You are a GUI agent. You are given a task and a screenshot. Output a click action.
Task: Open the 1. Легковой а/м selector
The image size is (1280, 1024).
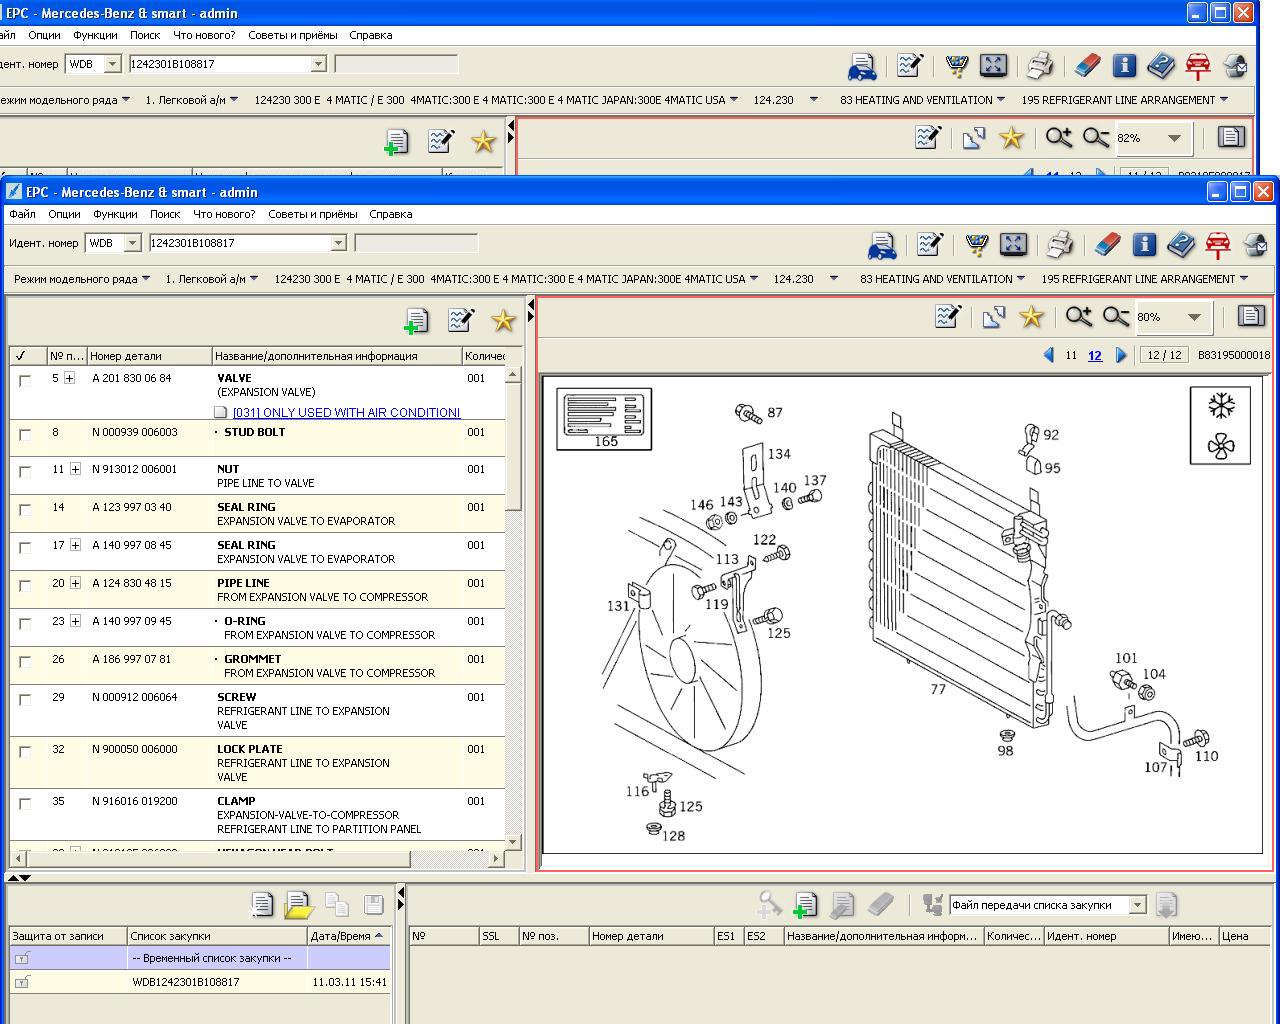pos(212,279)
